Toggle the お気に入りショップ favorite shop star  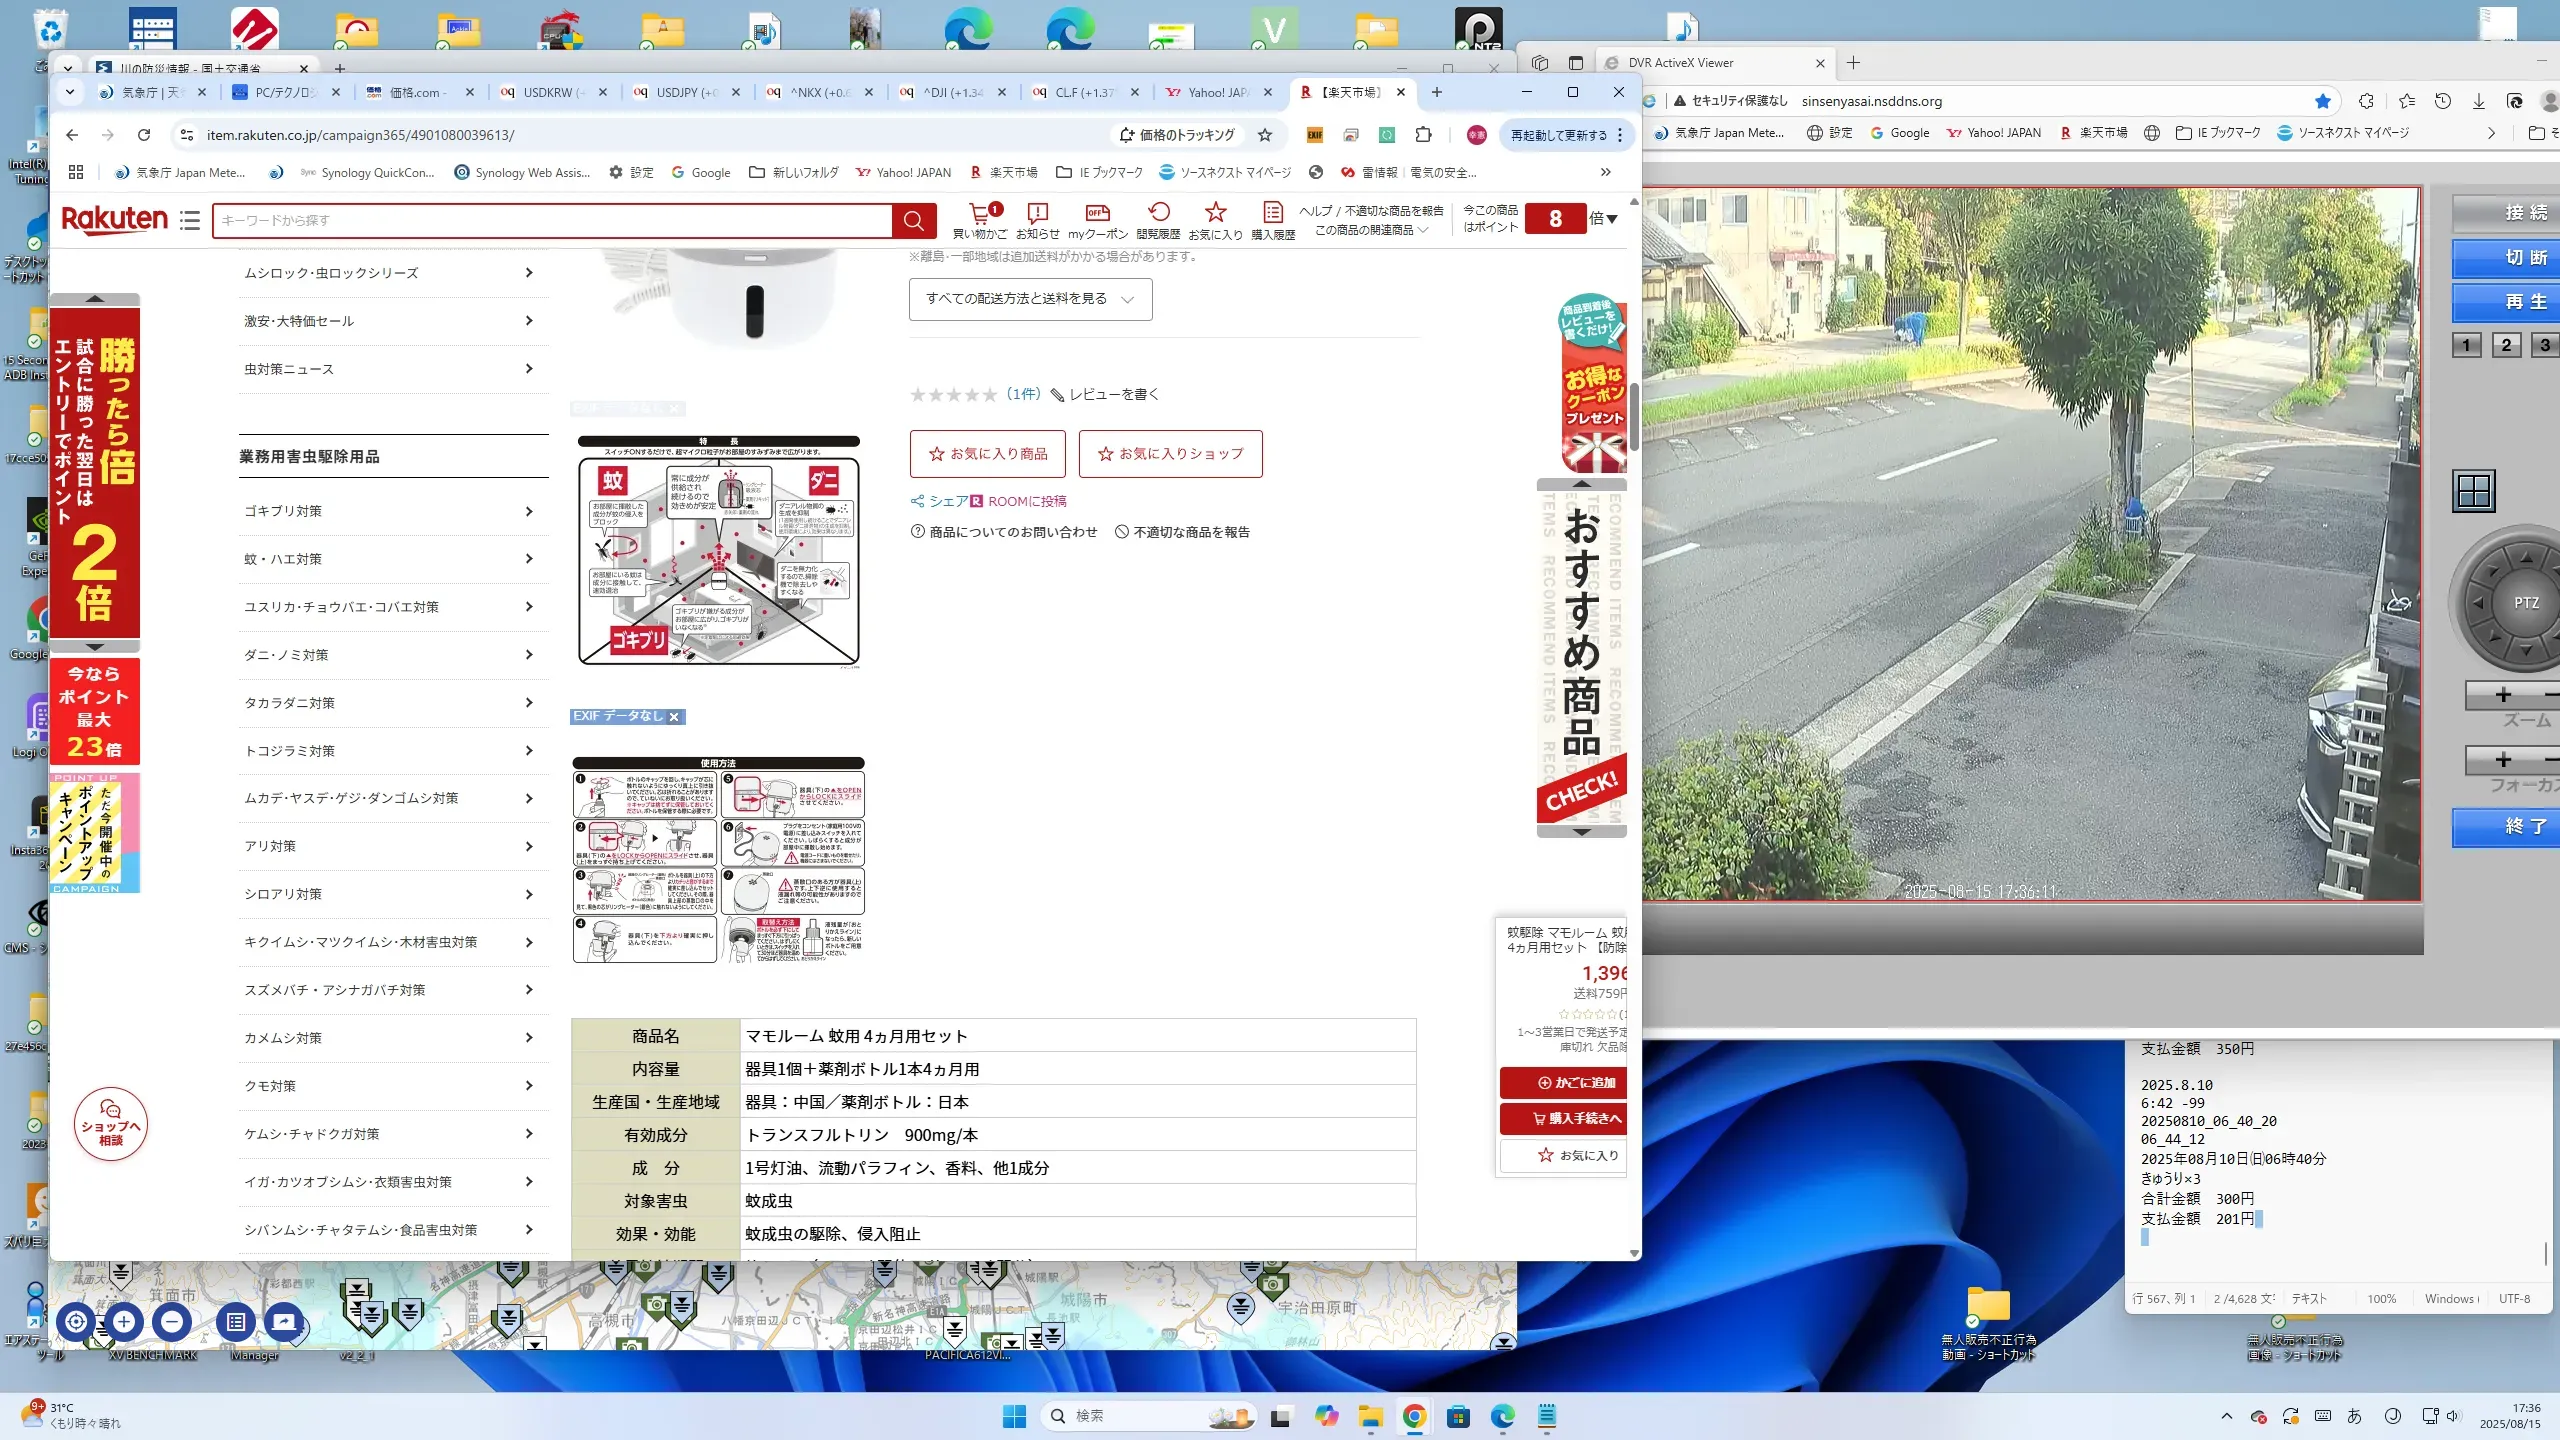pyautogui.click(x=1106, y=454)
